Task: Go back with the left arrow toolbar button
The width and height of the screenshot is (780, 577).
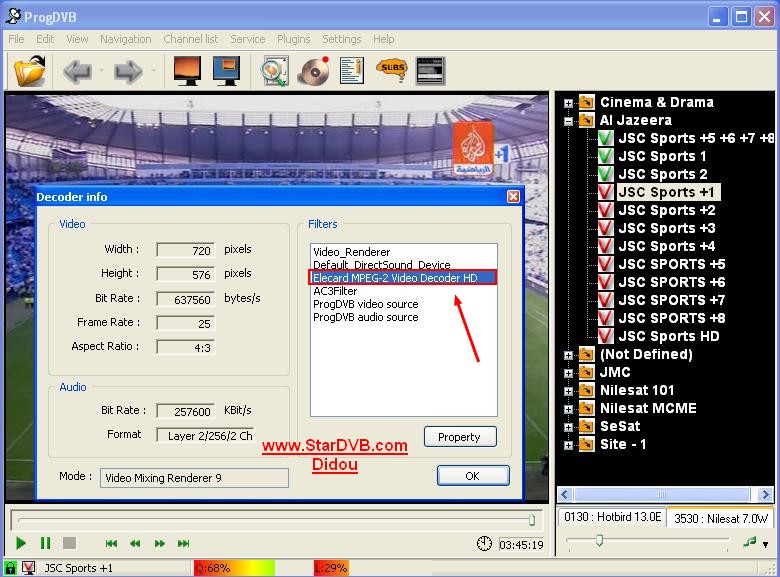Action: 78,72
